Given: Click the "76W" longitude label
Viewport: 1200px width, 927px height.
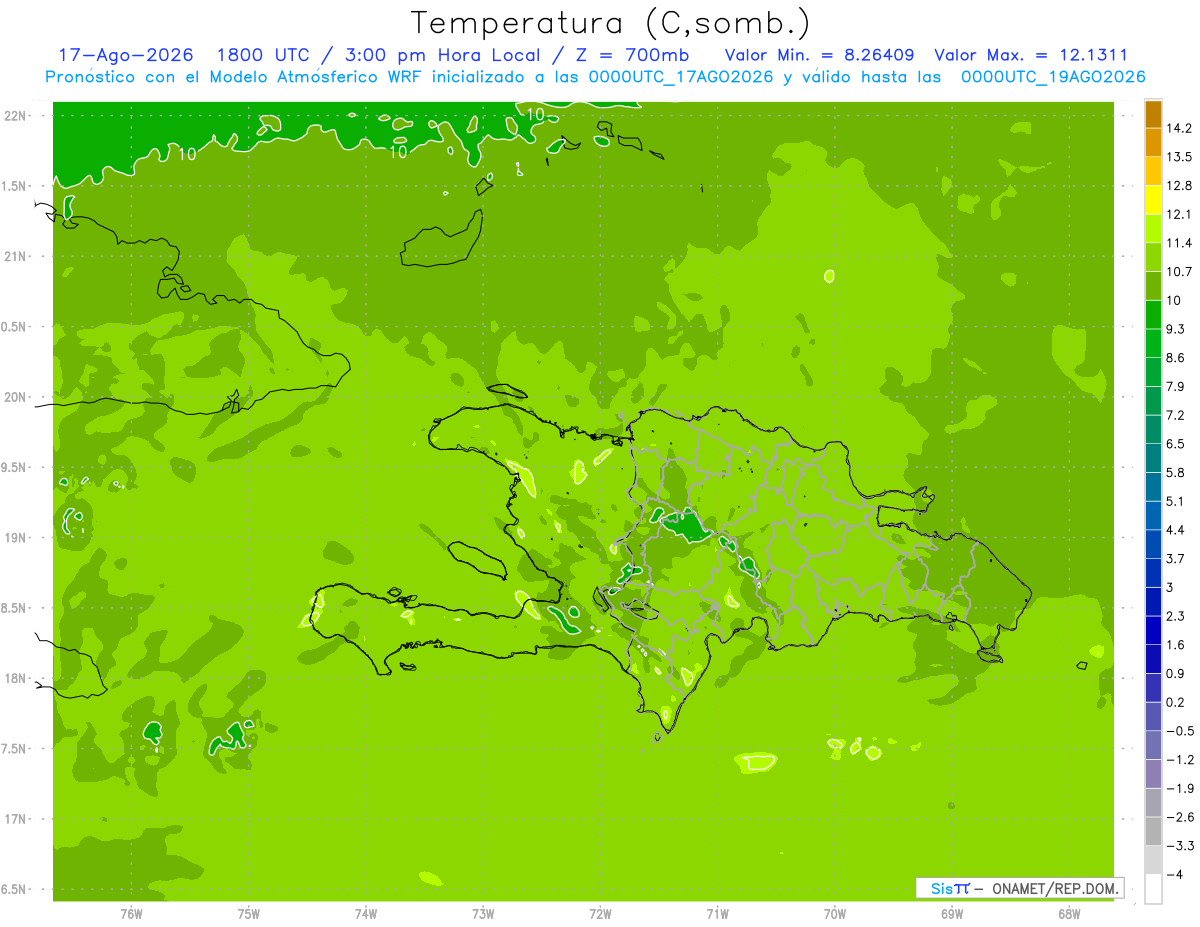Looking at the screenshot, I should coord(131,913).
